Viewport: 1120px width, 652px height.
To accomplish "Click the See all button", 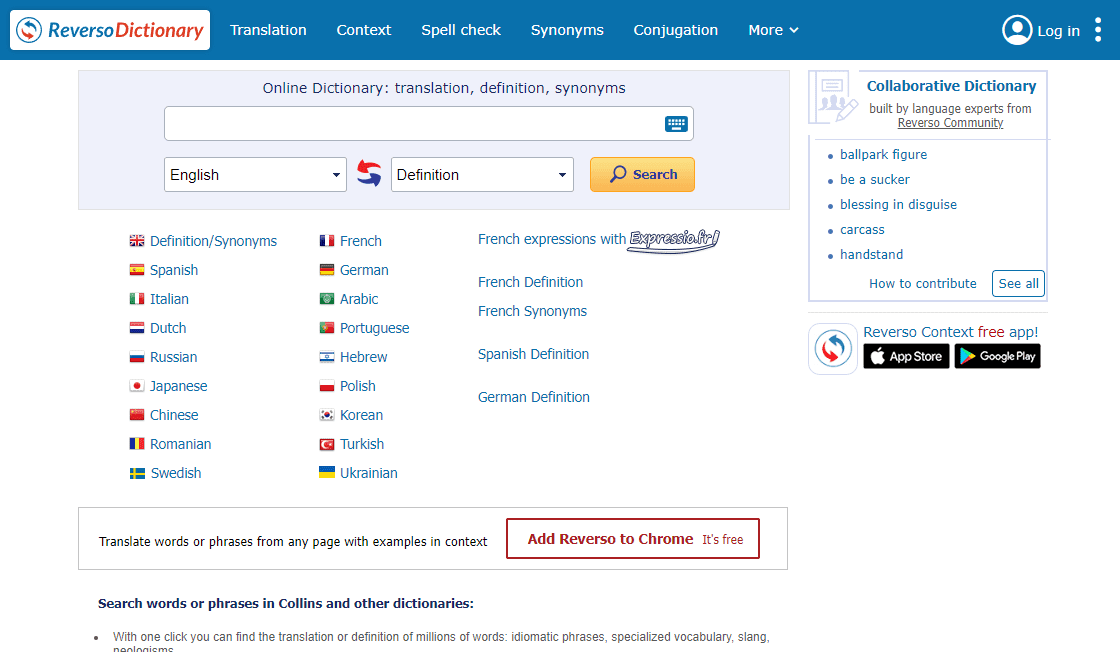I will (1019, 284).
